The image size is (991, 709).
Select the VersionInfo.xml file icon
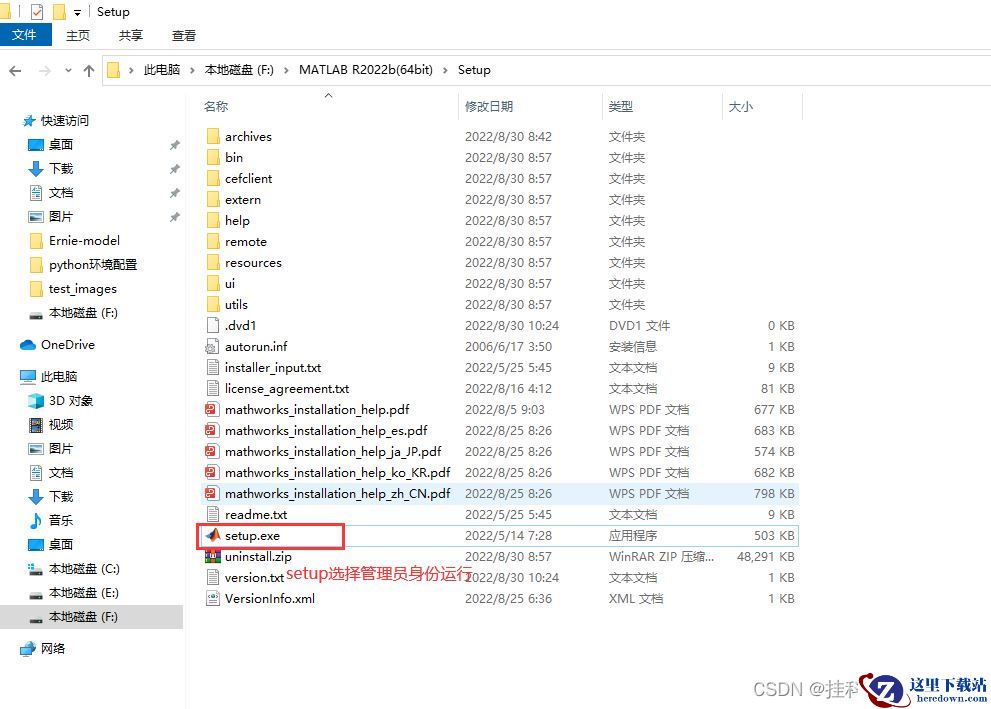pyautogui.click(x=213, y=598)
